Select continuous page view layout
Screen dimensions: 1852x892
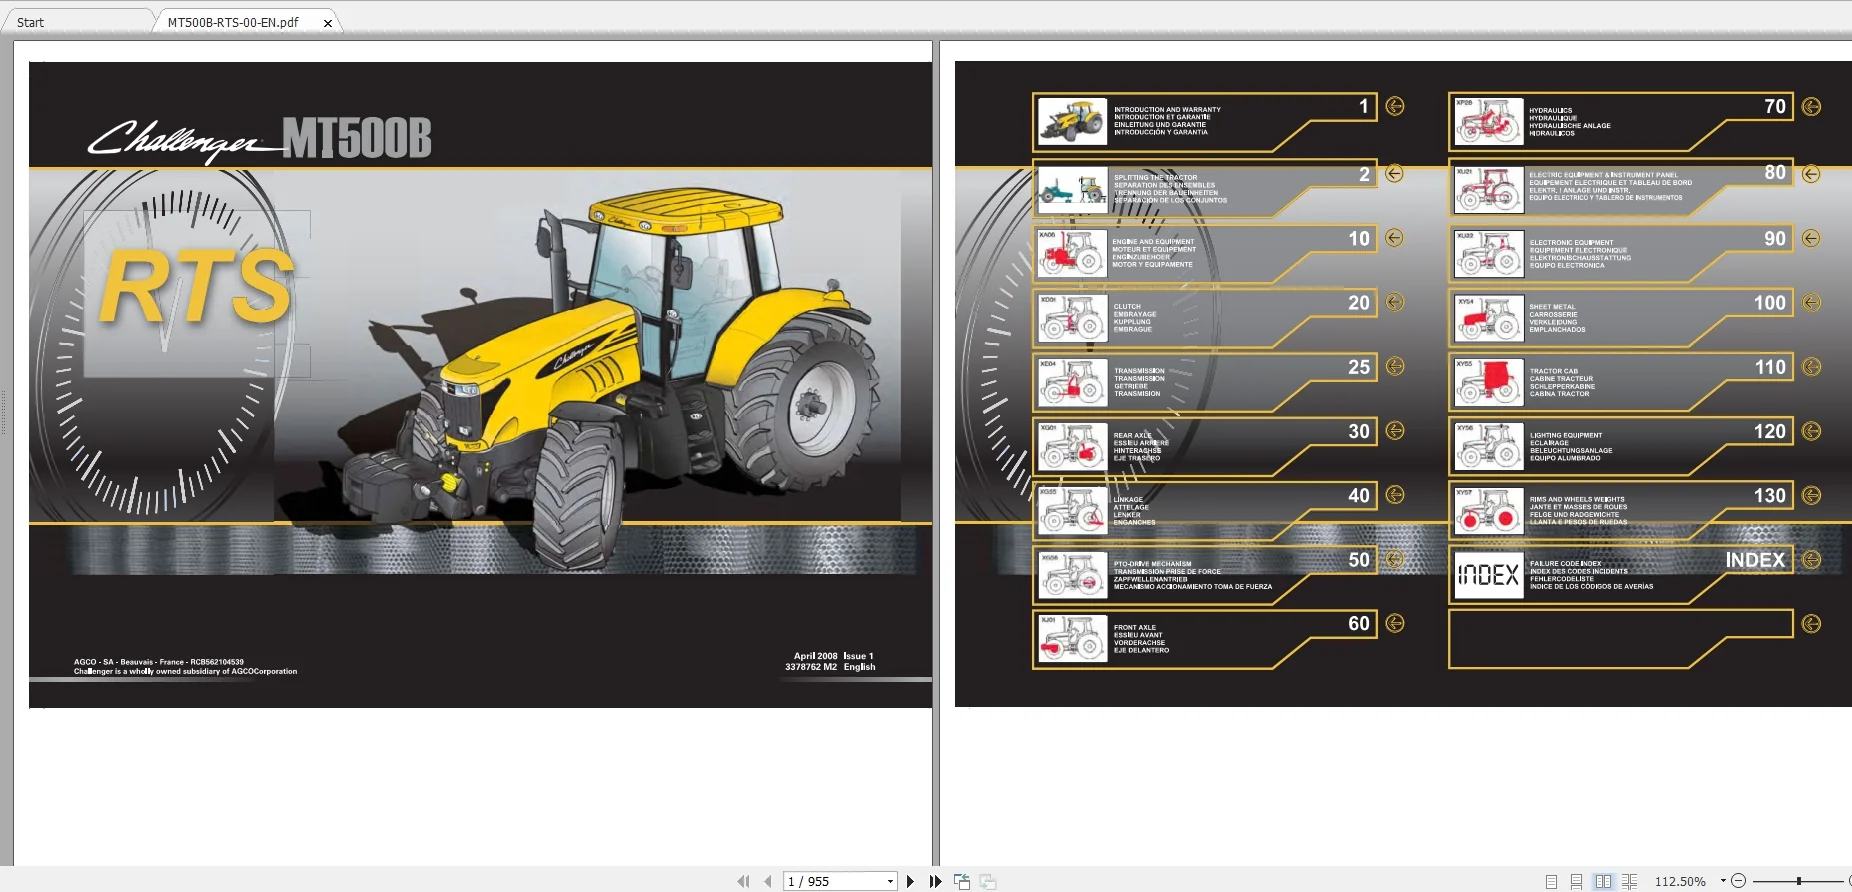tap(1576, 881)
